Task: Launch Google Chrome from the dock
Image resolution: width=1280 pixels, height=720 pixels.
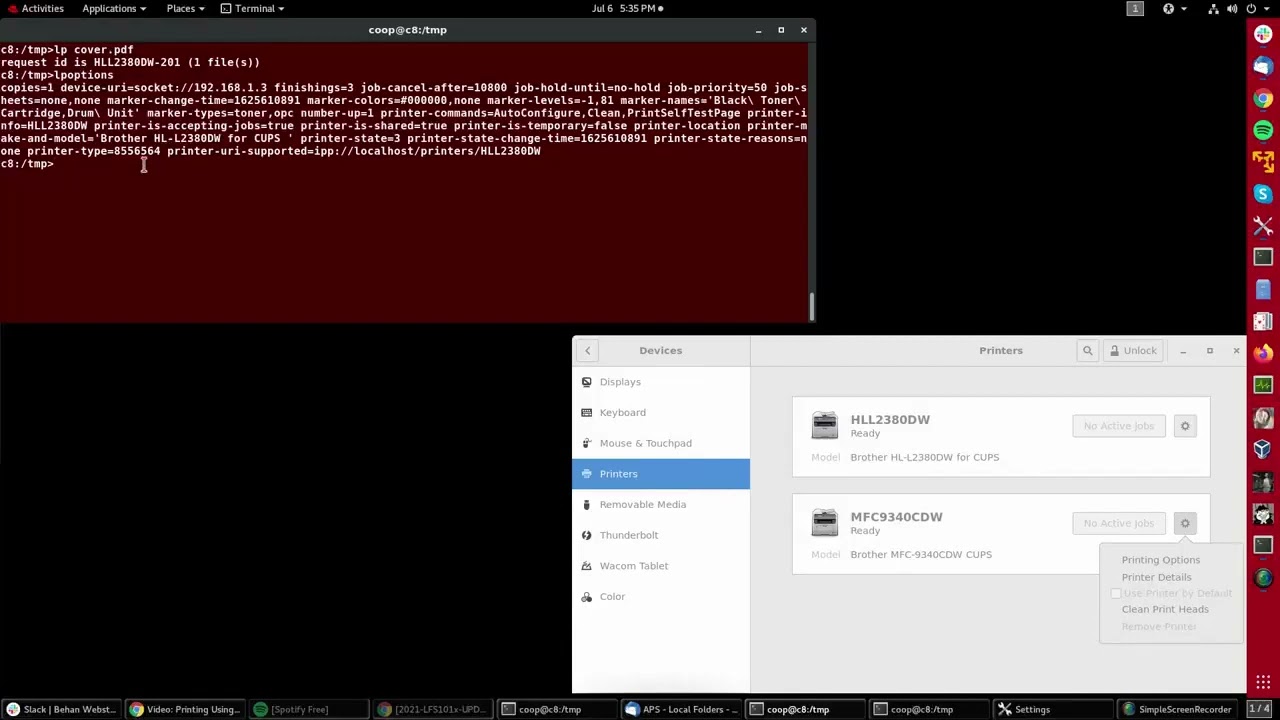Action: (x=1263, y=98)
